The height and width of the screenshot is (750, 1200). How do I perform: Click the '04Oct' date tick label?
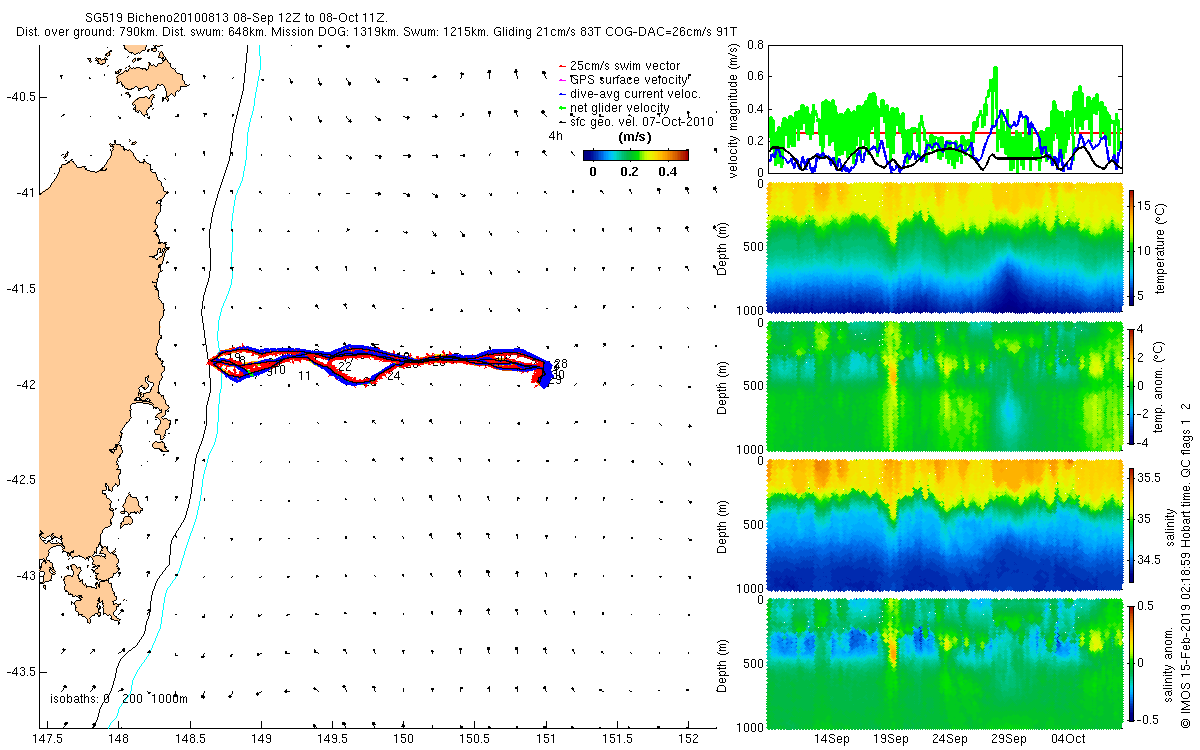coord(1068,739)
